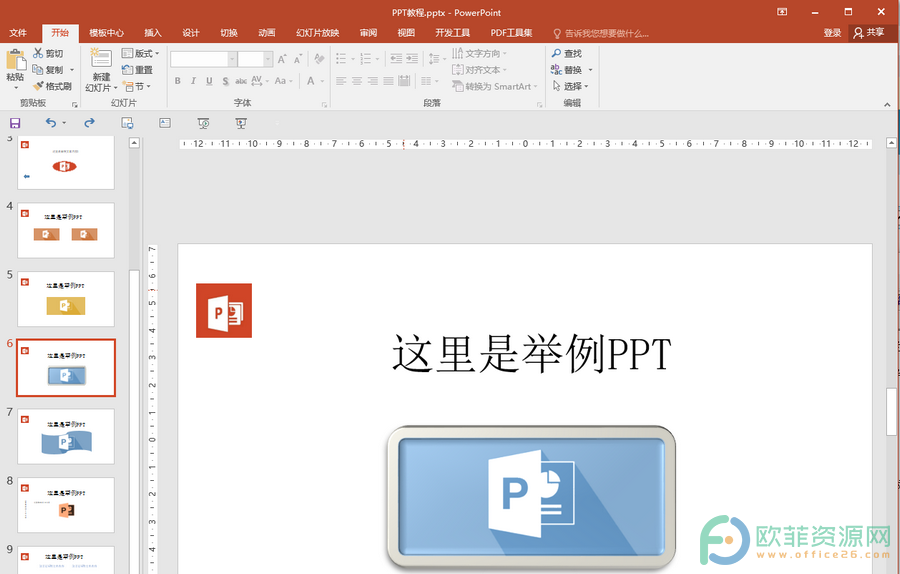
Task: Click the Redo arrow icon
Action: pyautogui.click(x=89, y=122)
